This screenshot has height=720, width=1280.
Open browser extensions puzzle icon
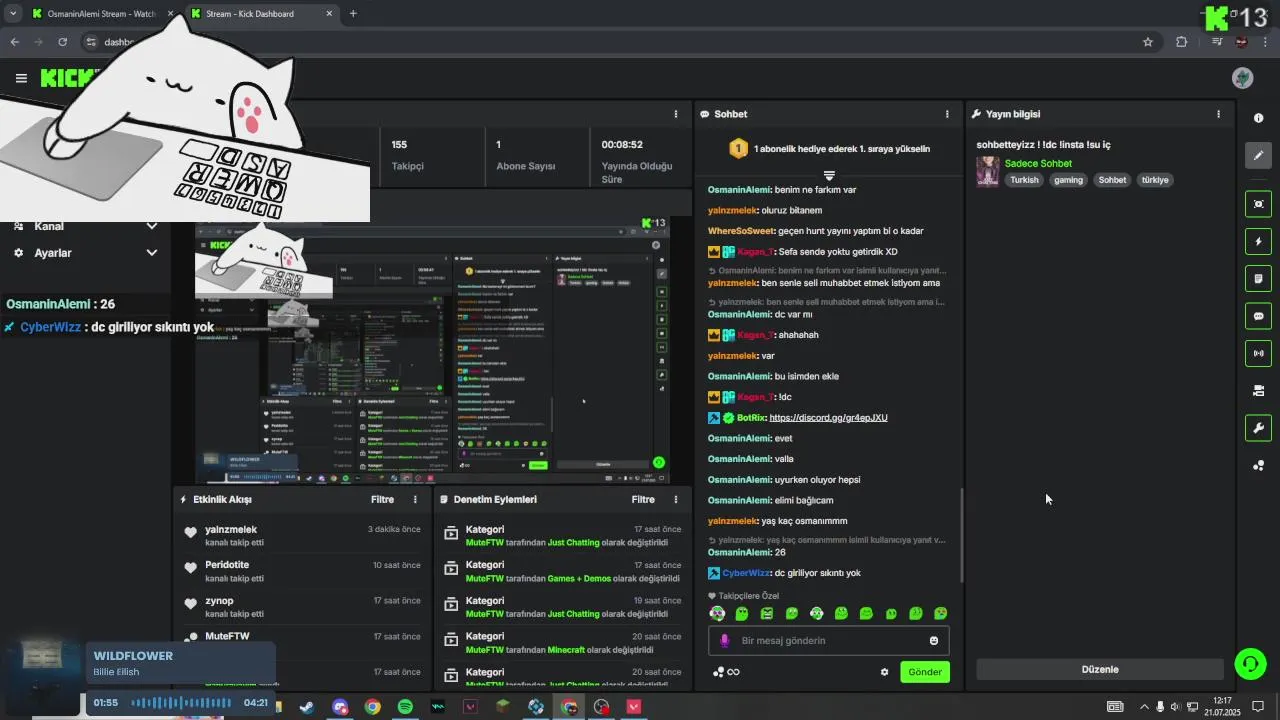(1182, 42)
